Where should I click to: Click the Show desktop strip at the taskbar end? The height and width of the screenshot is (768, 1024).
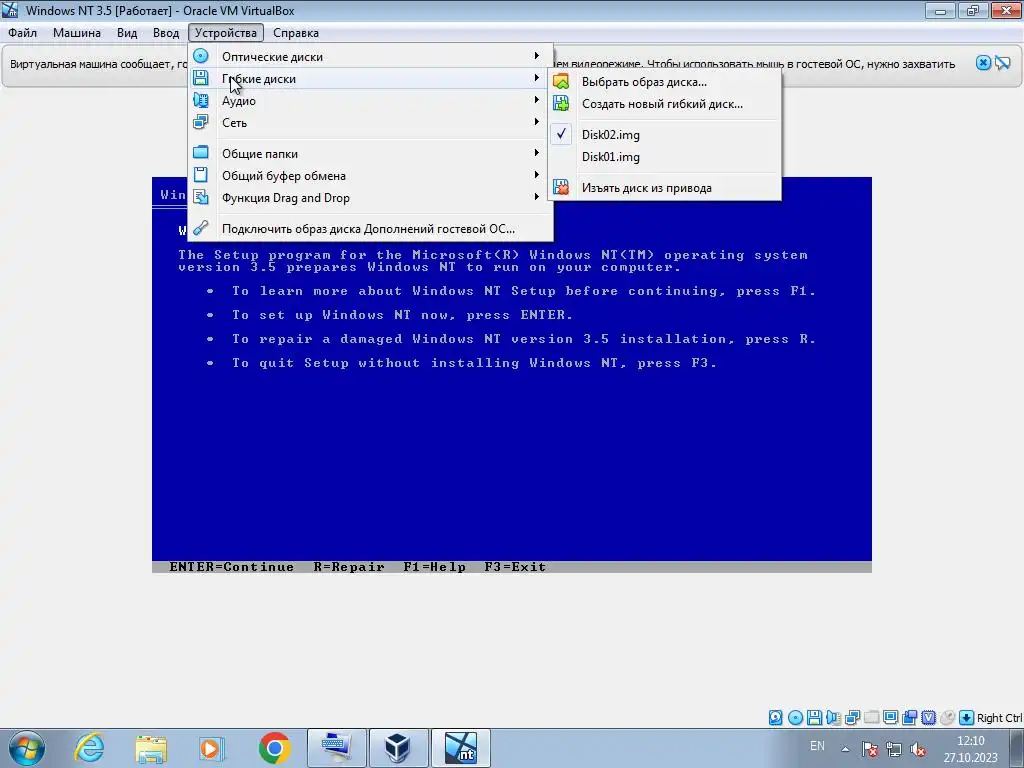click(1017, 748)
